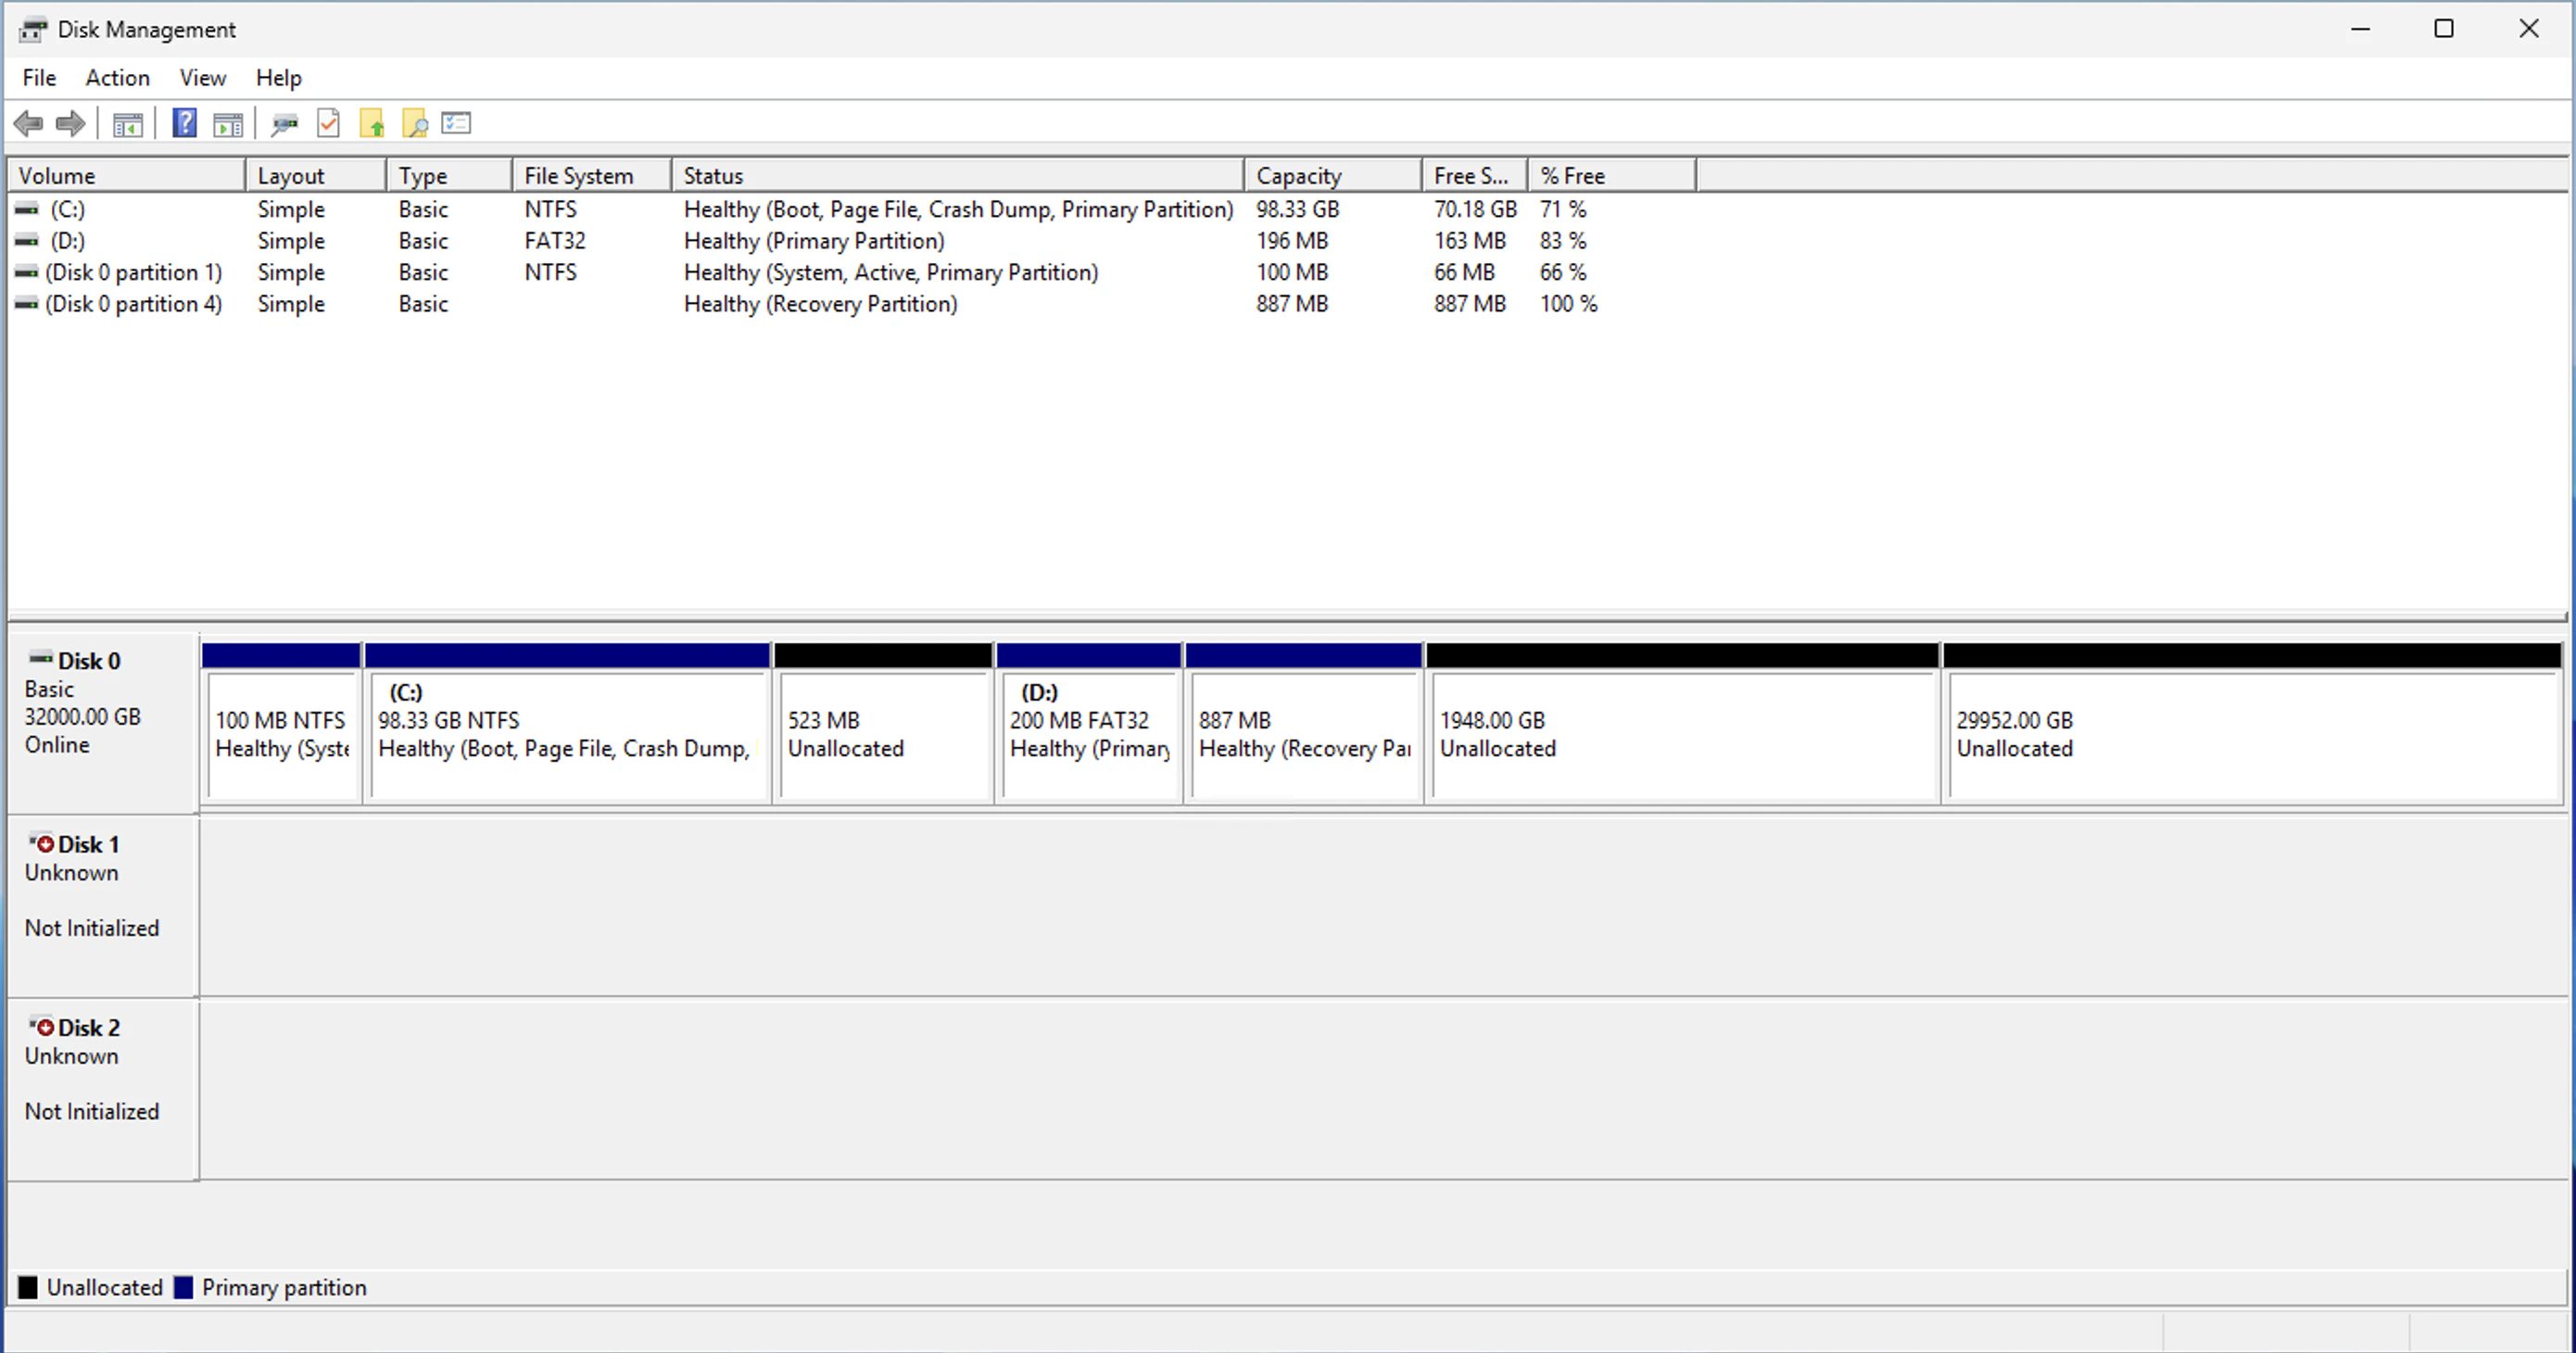Click the Disk Management title bar app icon
Screen dimensions: 2576x1353
click(x=32, y=30)
